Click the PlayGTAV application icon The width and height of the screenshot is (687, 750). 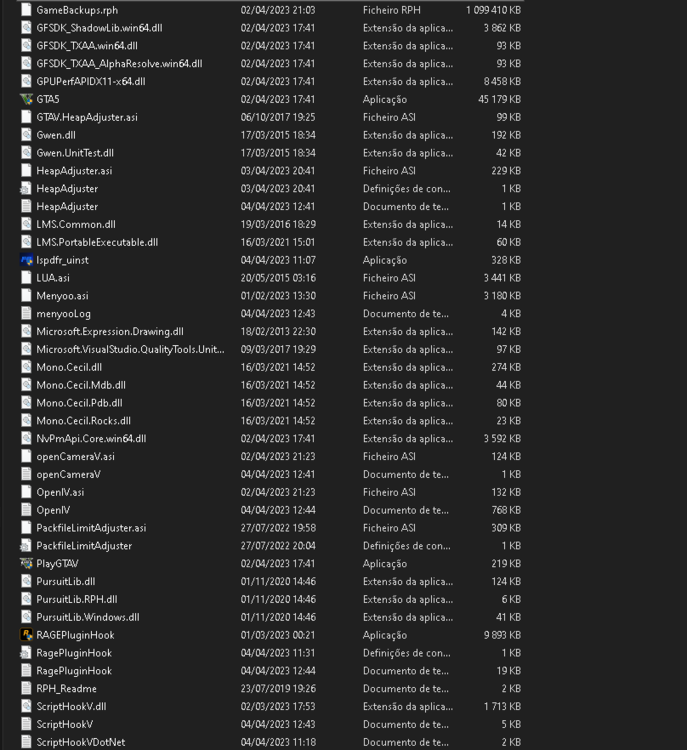26,563
